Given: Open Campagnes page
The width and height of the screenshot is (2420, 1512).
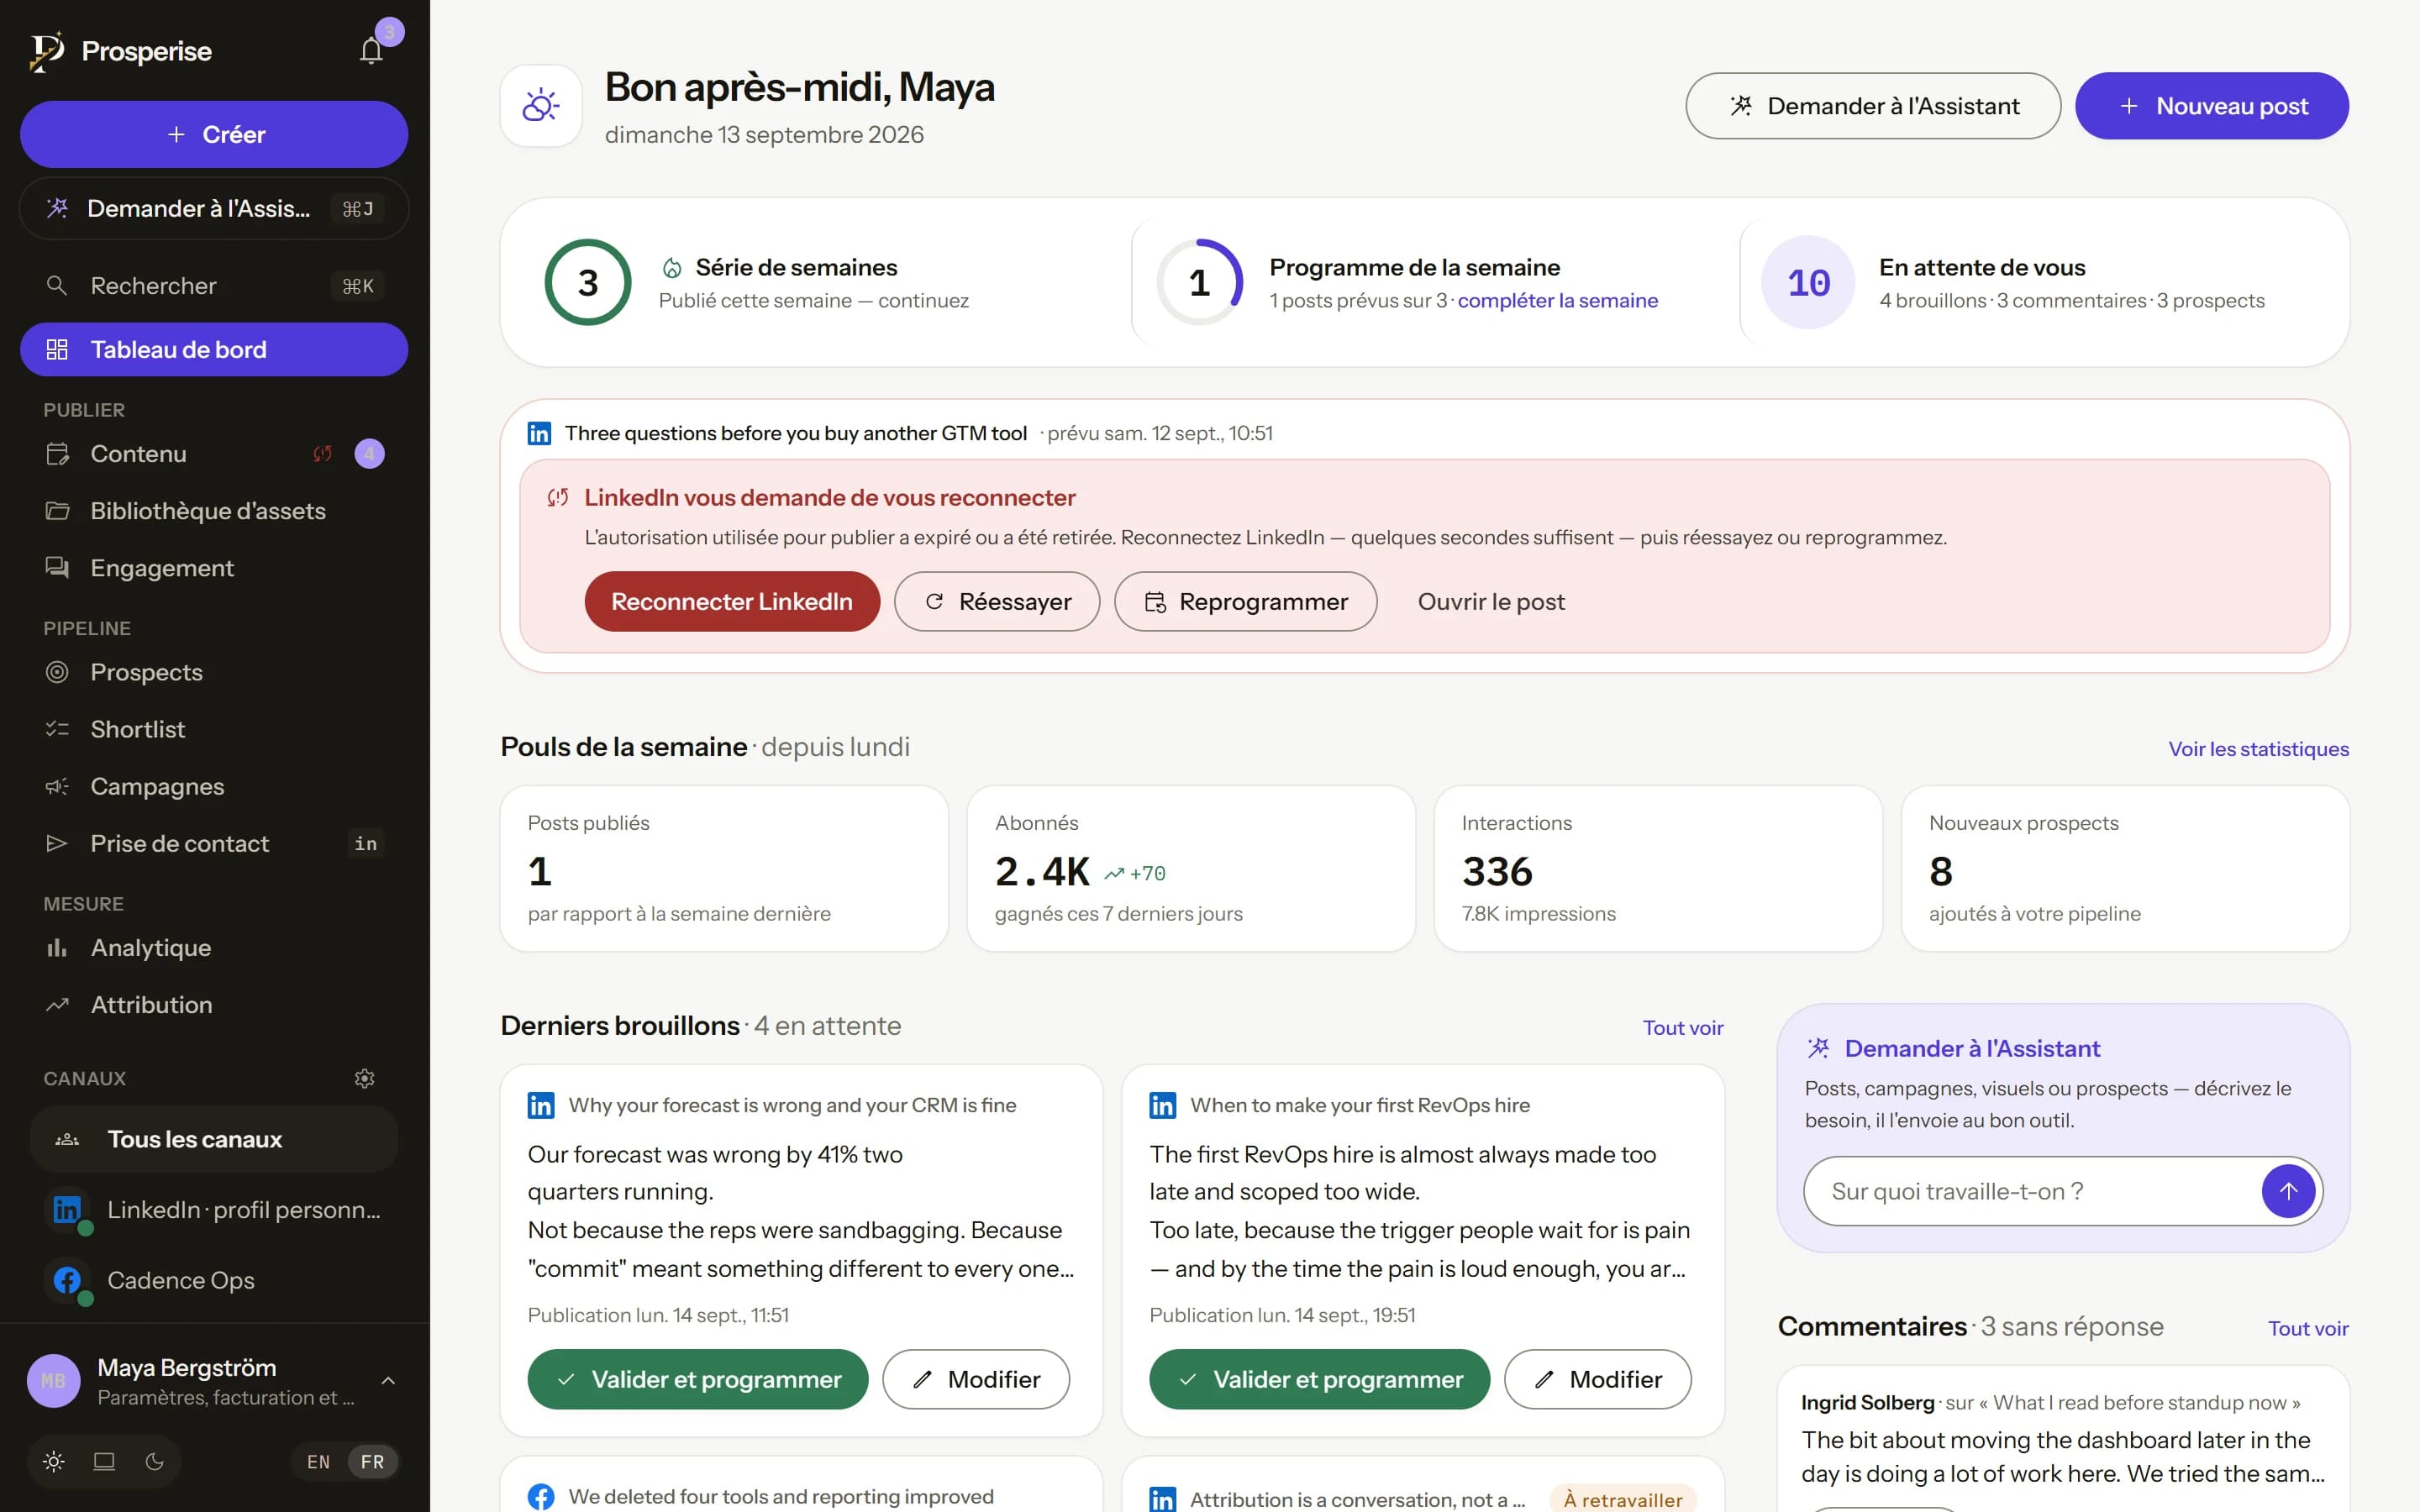Looking at the screenshot, I should [x=214, y=786].
